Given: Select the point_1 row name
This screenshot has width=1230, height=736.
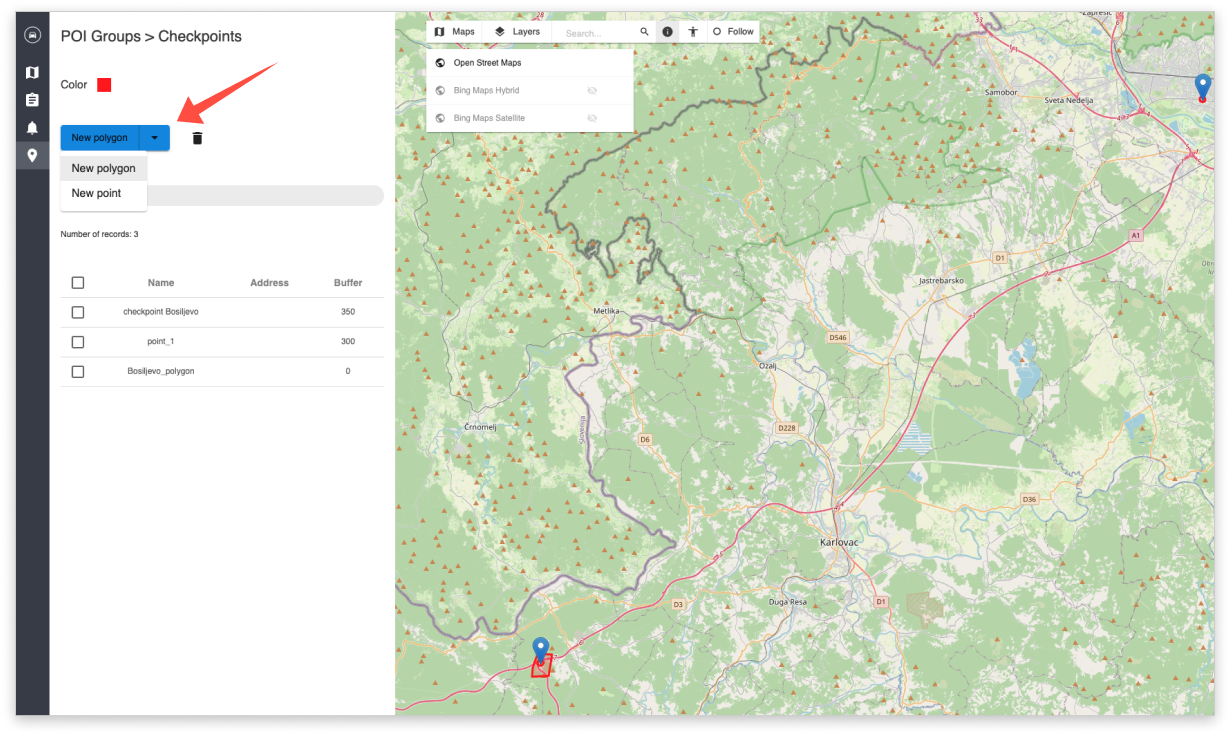Looking at the screenshot, I should (x=161, y=342).
